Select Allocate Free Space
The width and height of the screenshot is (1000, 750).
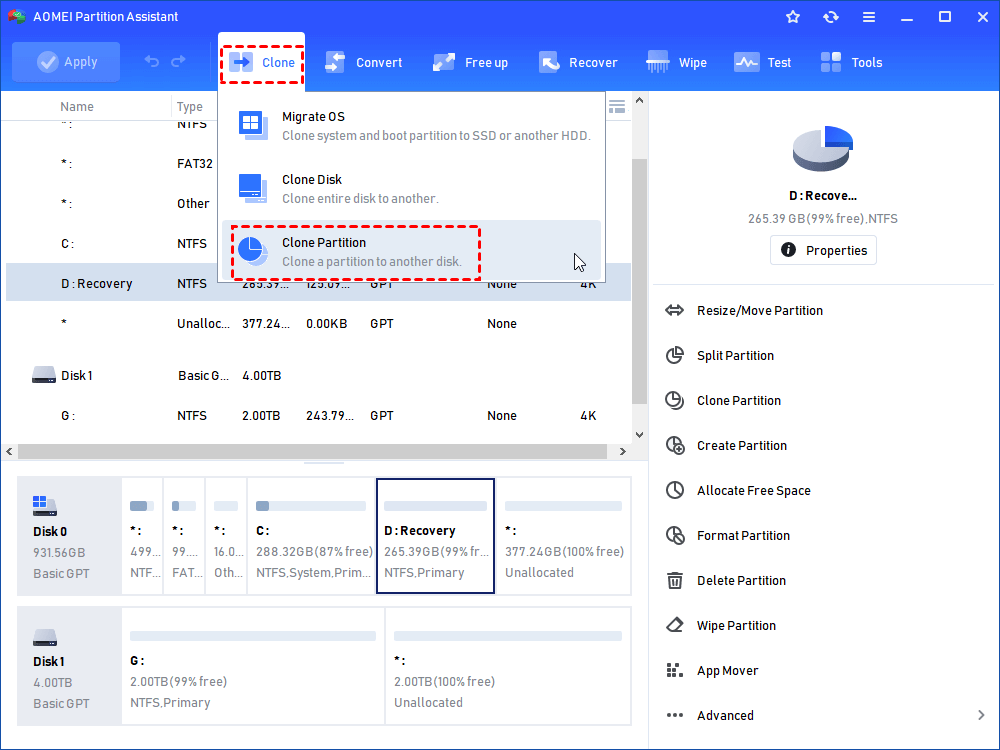[753, 490]
